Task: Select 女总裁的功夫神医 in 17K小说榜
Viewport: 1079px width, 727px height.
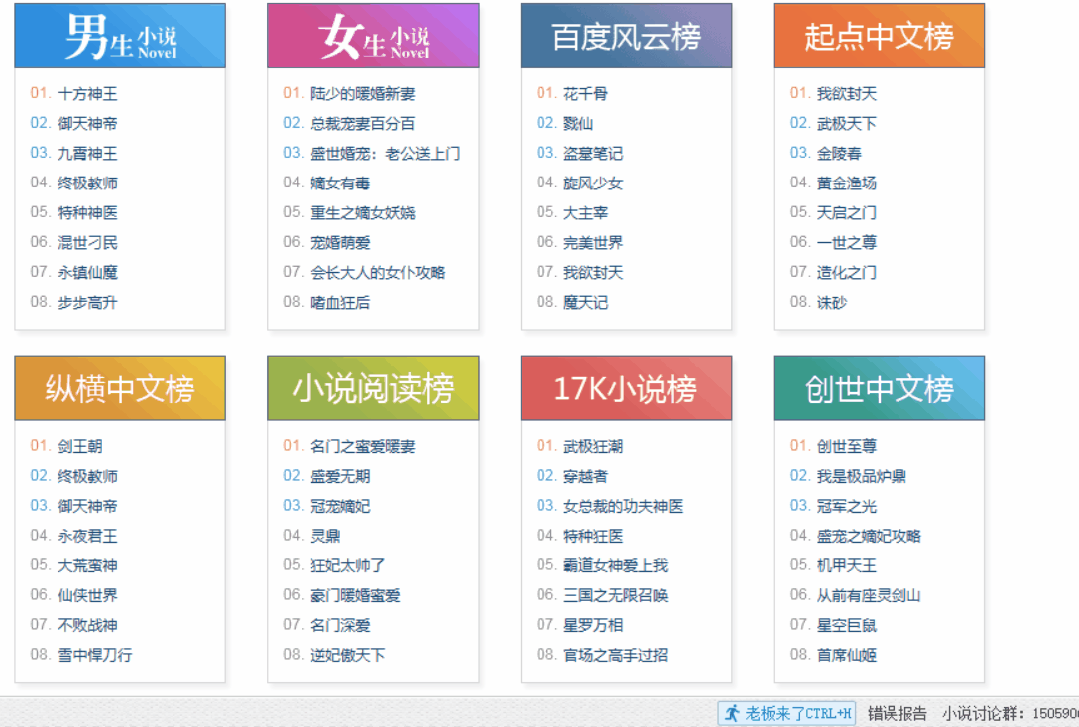Action: point(623,506)
